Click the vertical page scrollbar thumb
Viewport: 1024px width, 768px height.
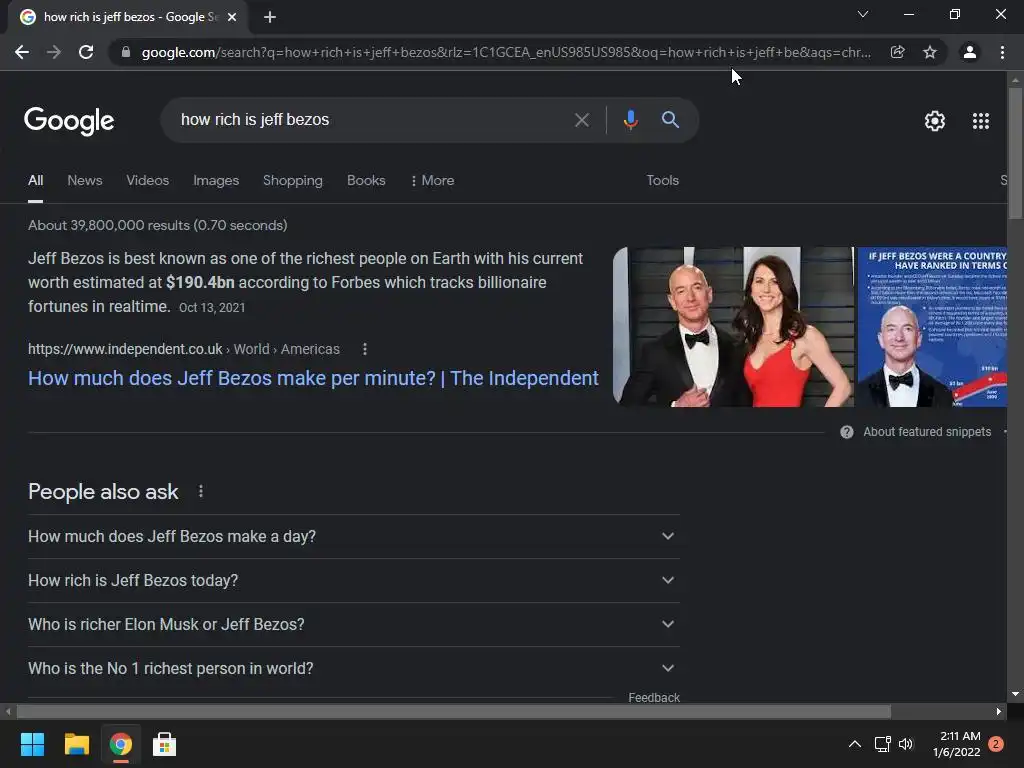pyautogui.click(x=1015, y=153)
